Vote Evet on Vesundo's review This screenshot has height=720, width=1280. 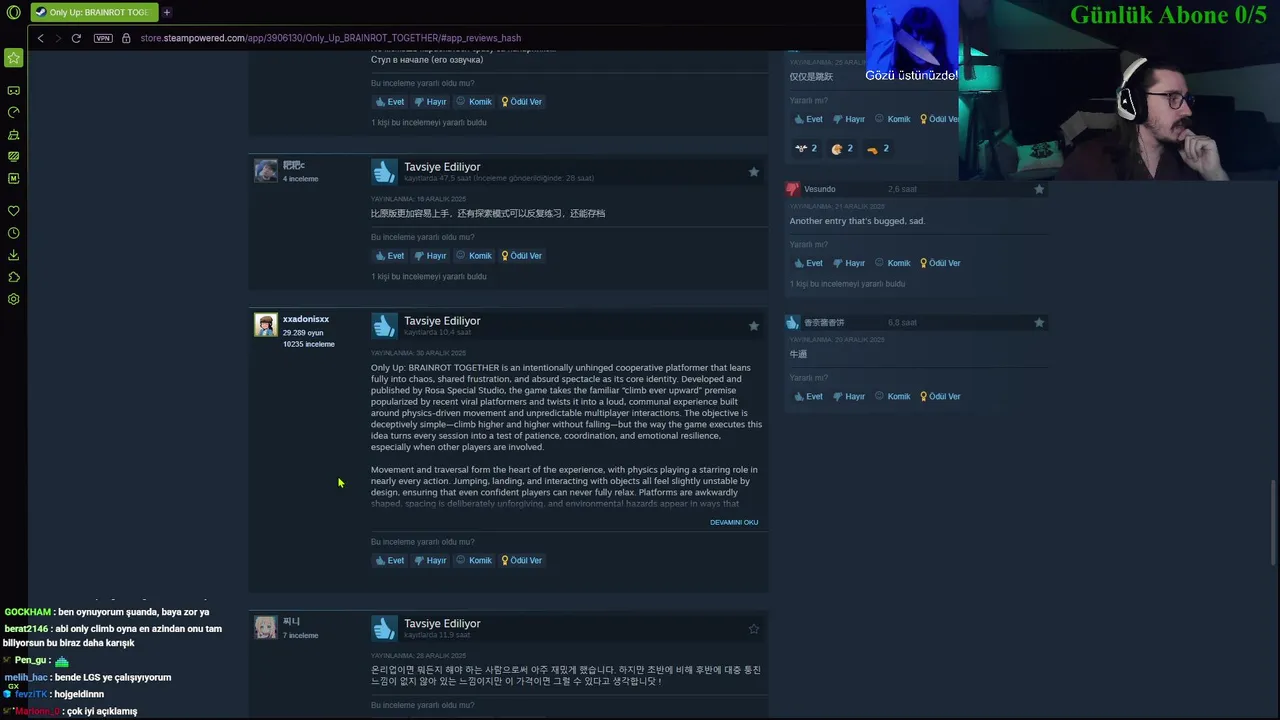(x=808, y=264)
